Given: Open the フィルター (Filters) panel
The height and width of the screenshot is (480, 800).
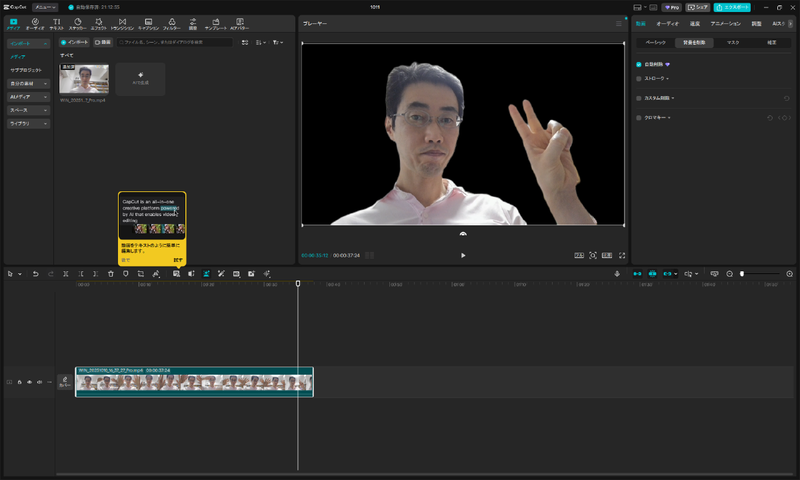Looking at the screenshot, I should point(172,22).
